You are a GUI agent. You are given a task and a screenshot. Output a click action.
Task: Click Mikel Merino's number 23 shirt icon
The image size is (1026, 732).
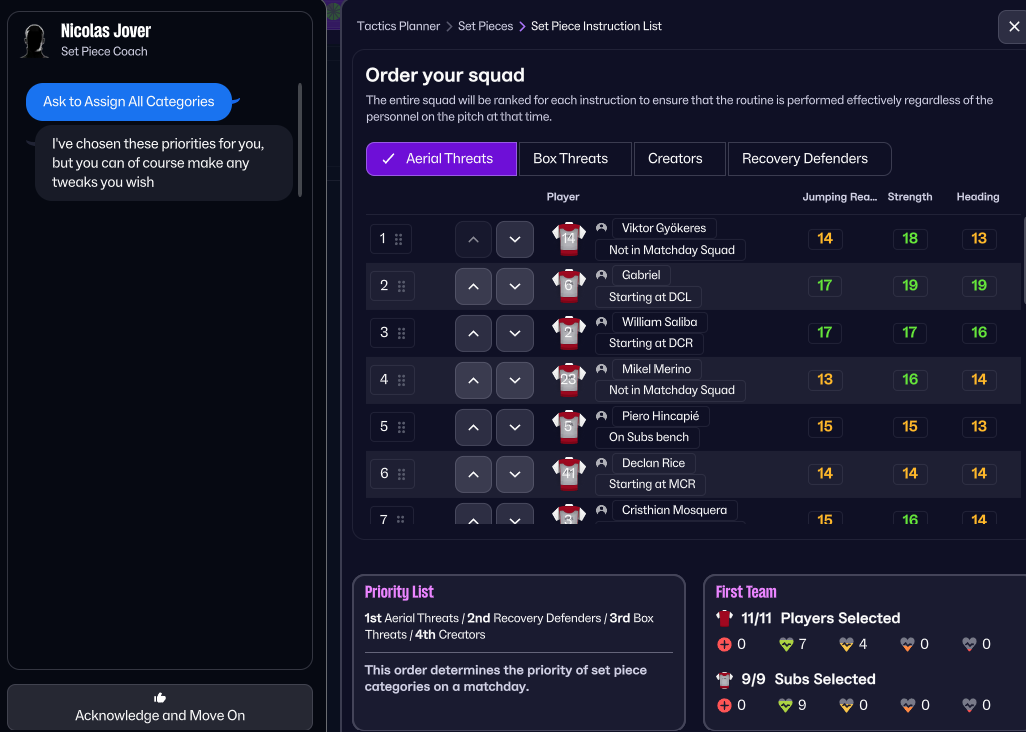click(569, 380)
